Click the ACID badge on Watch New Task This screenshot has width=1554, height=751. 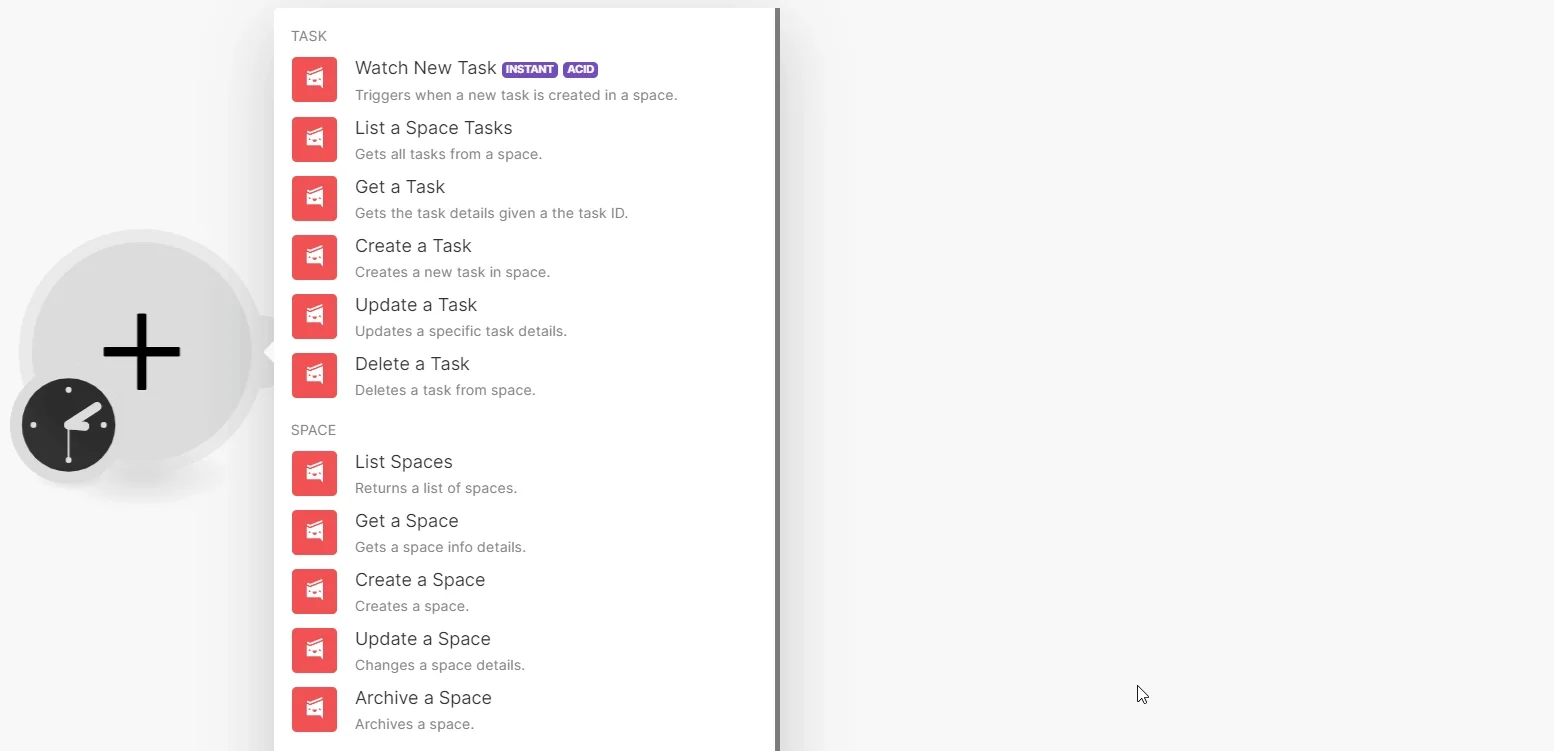pos(580,69)
